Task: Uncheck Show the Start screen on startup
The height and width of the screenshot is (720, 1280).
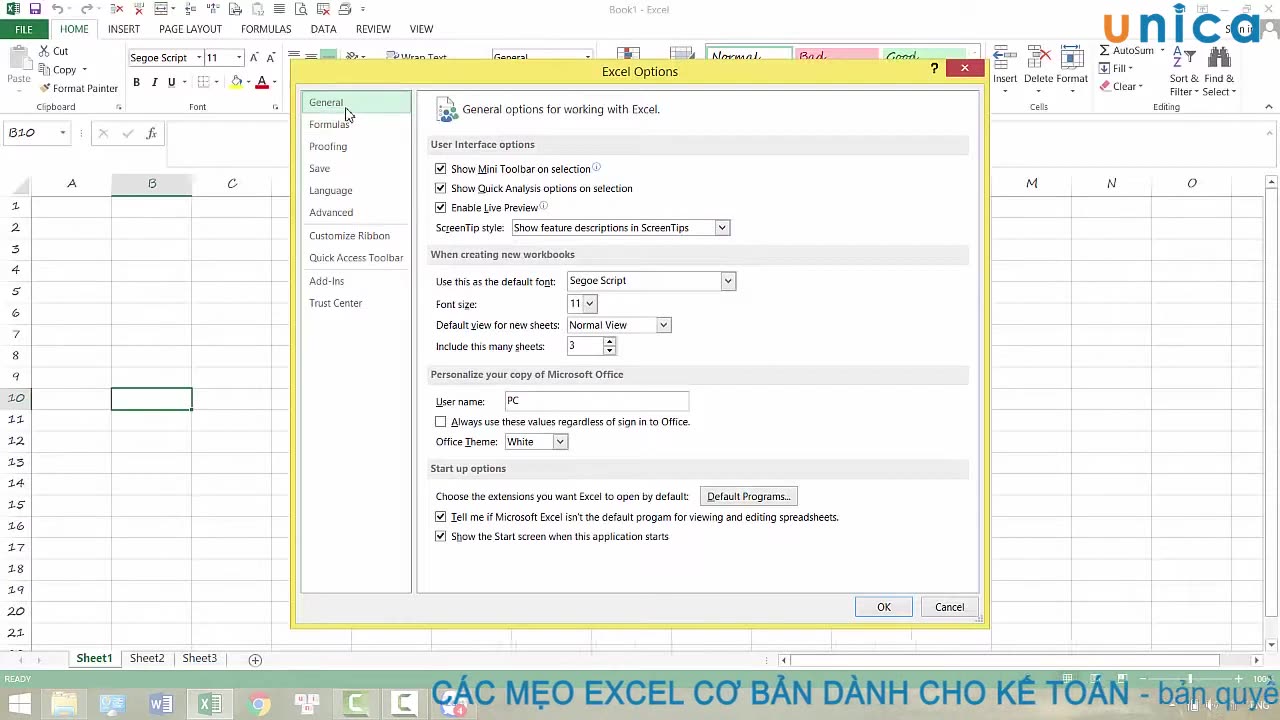Action: 441,536
